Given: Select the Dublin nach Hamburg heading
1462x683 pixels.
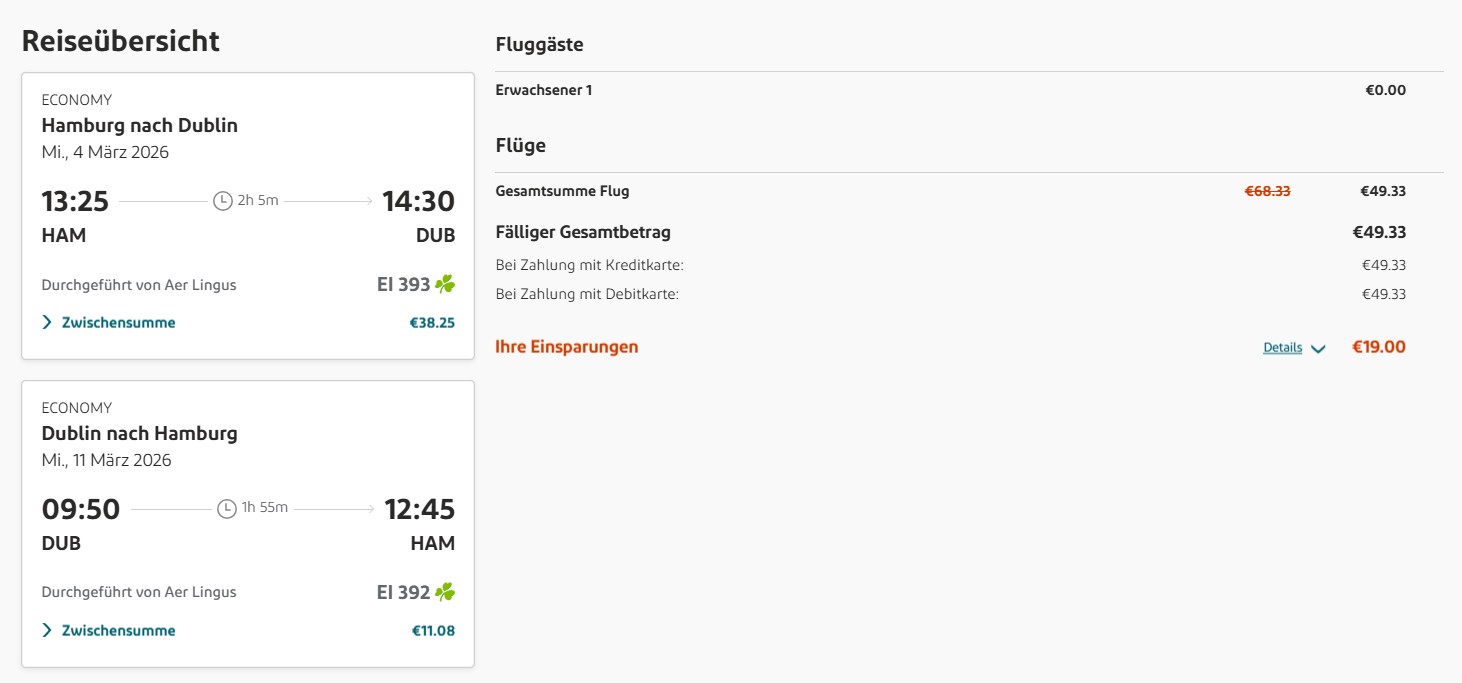Looking at the screenshot, I should tap(139, 434).
